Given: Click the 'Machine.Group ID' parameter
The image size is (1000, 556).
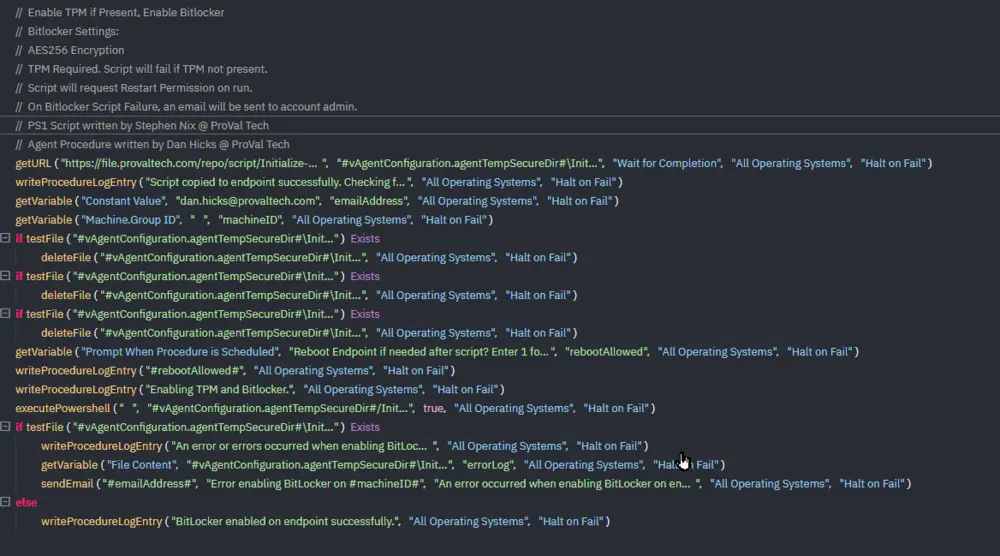Looking at the screenshot, I should [x=131, y=219].
